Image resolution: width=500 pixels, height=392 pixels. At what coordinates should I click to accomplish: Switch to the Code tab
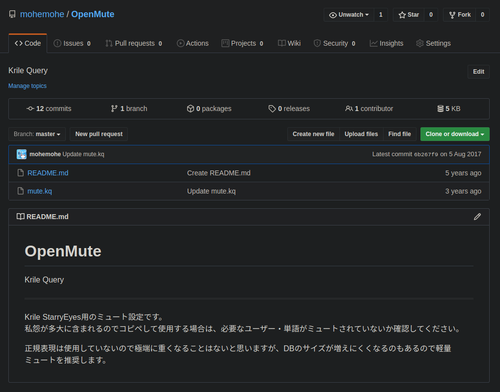28,43
